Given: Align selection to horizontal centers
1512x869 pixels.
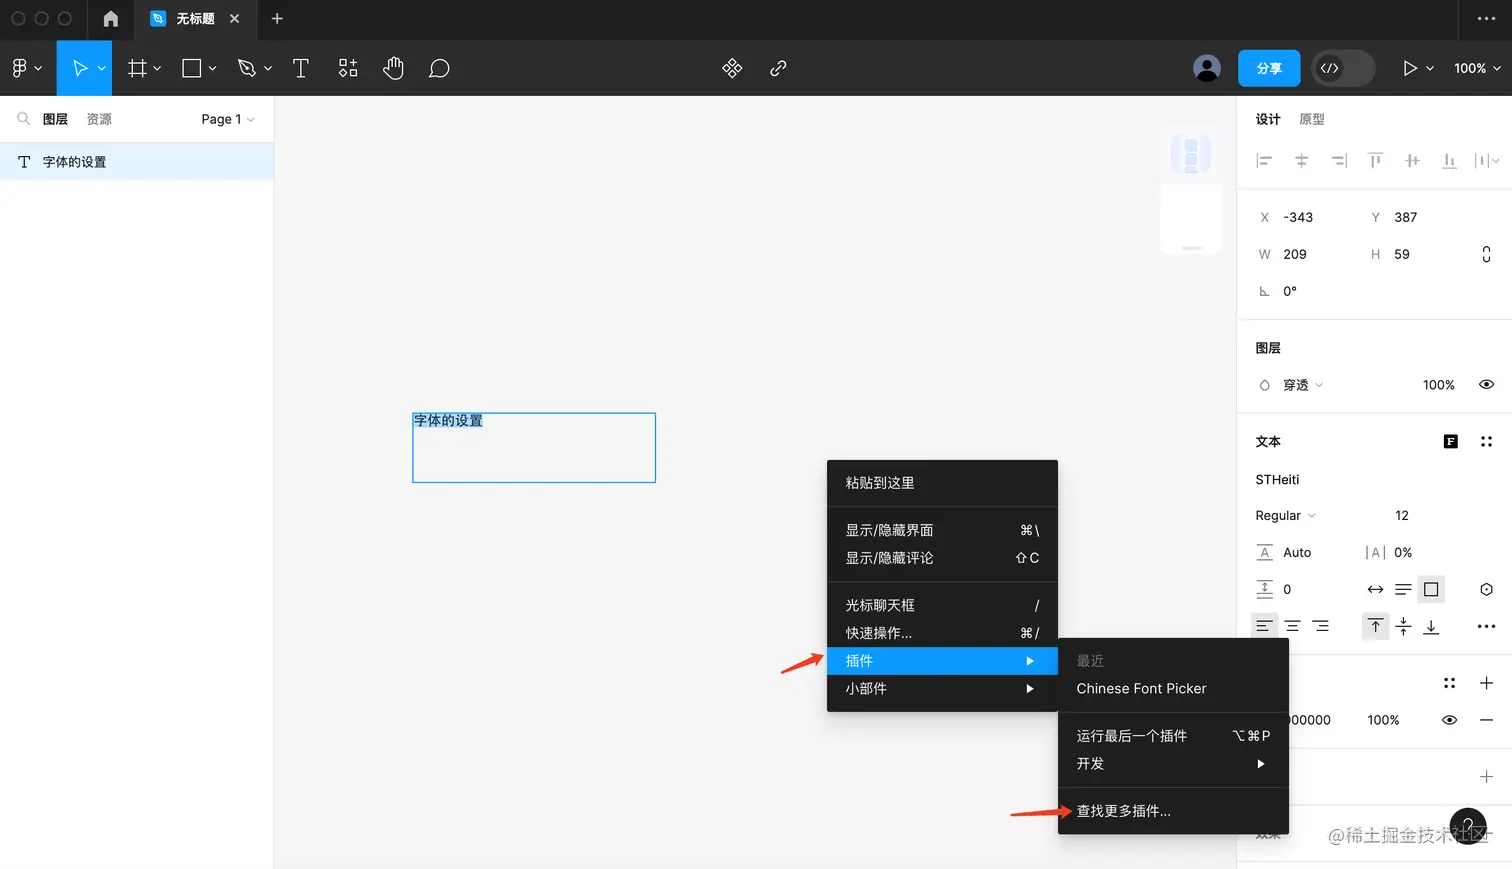Looking at the screenshot, I should pos(1301,161).
